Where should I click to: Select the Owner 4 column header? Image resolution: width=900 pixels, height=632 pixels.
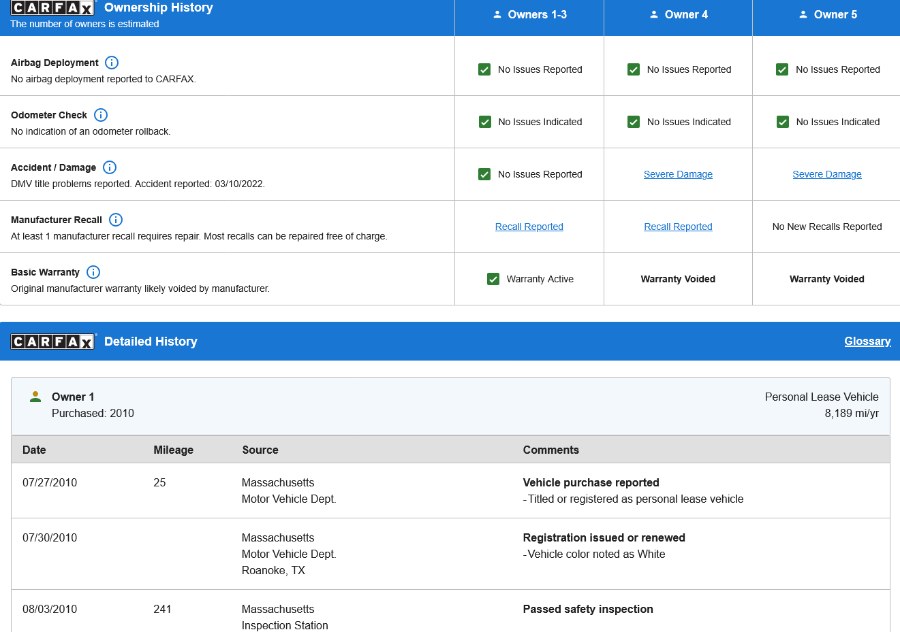pos(678,18)
